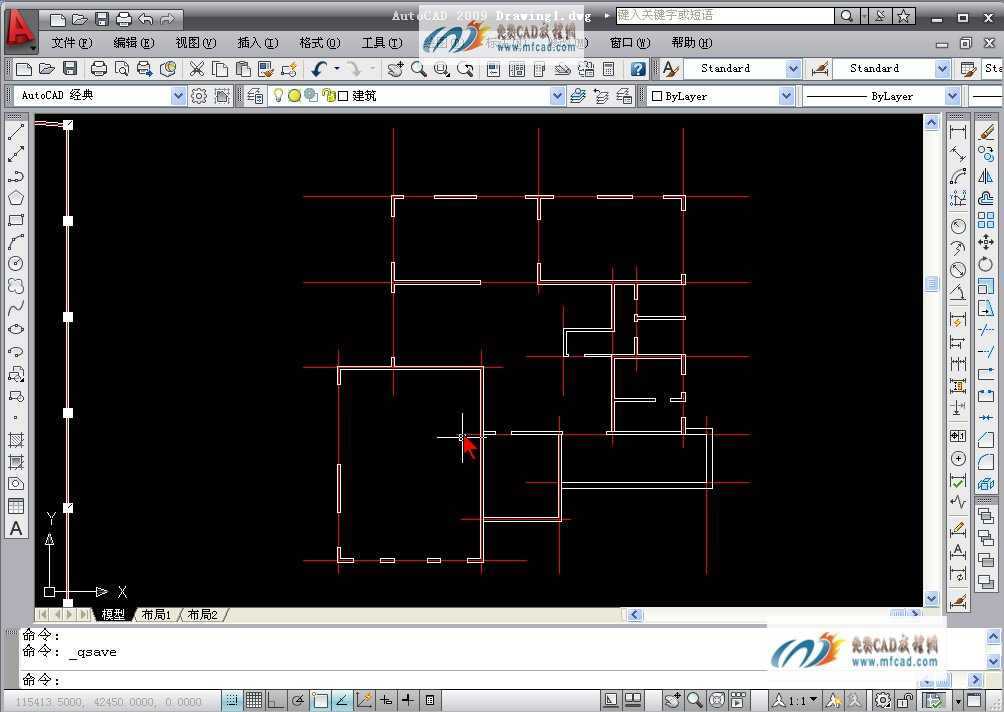Viewport: 1004px width, 712px height.
Task: Click the search box in title bar
Action: click(x=724, y=16)
